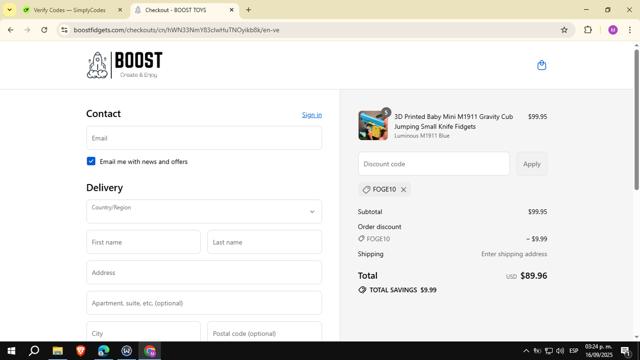Open Chrome's three-dot menu
This screenshot has height=360, width=640.
[630, 30]
